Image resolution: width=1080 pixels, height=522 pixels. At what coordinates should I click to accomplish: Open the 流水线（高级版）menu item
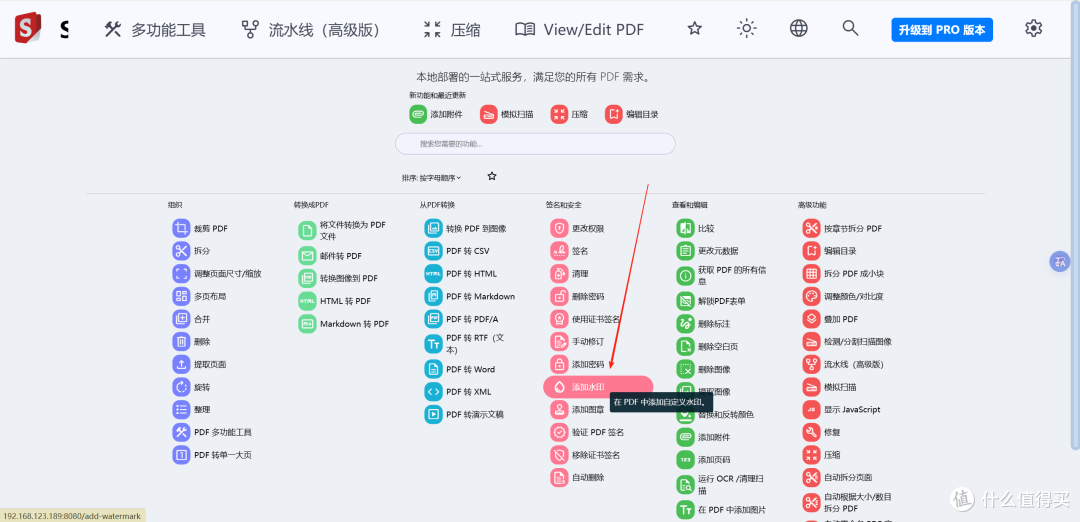click(311, 30)
